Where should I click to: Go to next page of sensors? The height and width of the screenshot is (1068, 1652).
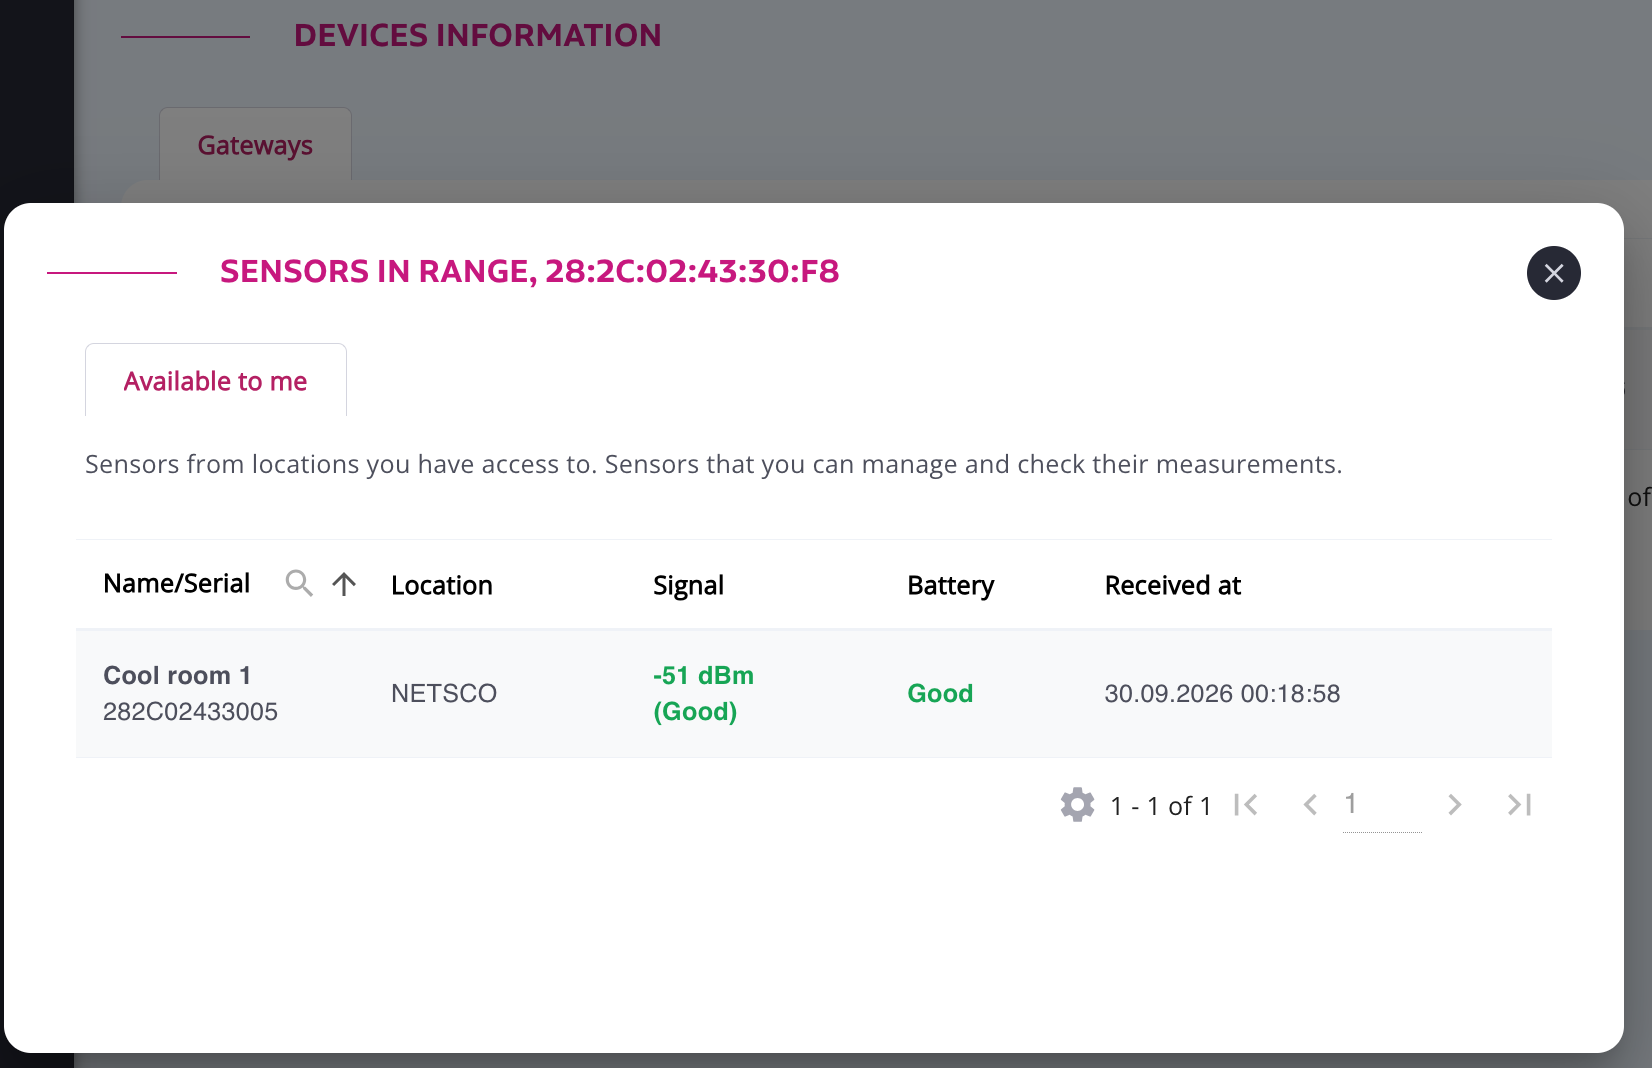(1455, 805)
